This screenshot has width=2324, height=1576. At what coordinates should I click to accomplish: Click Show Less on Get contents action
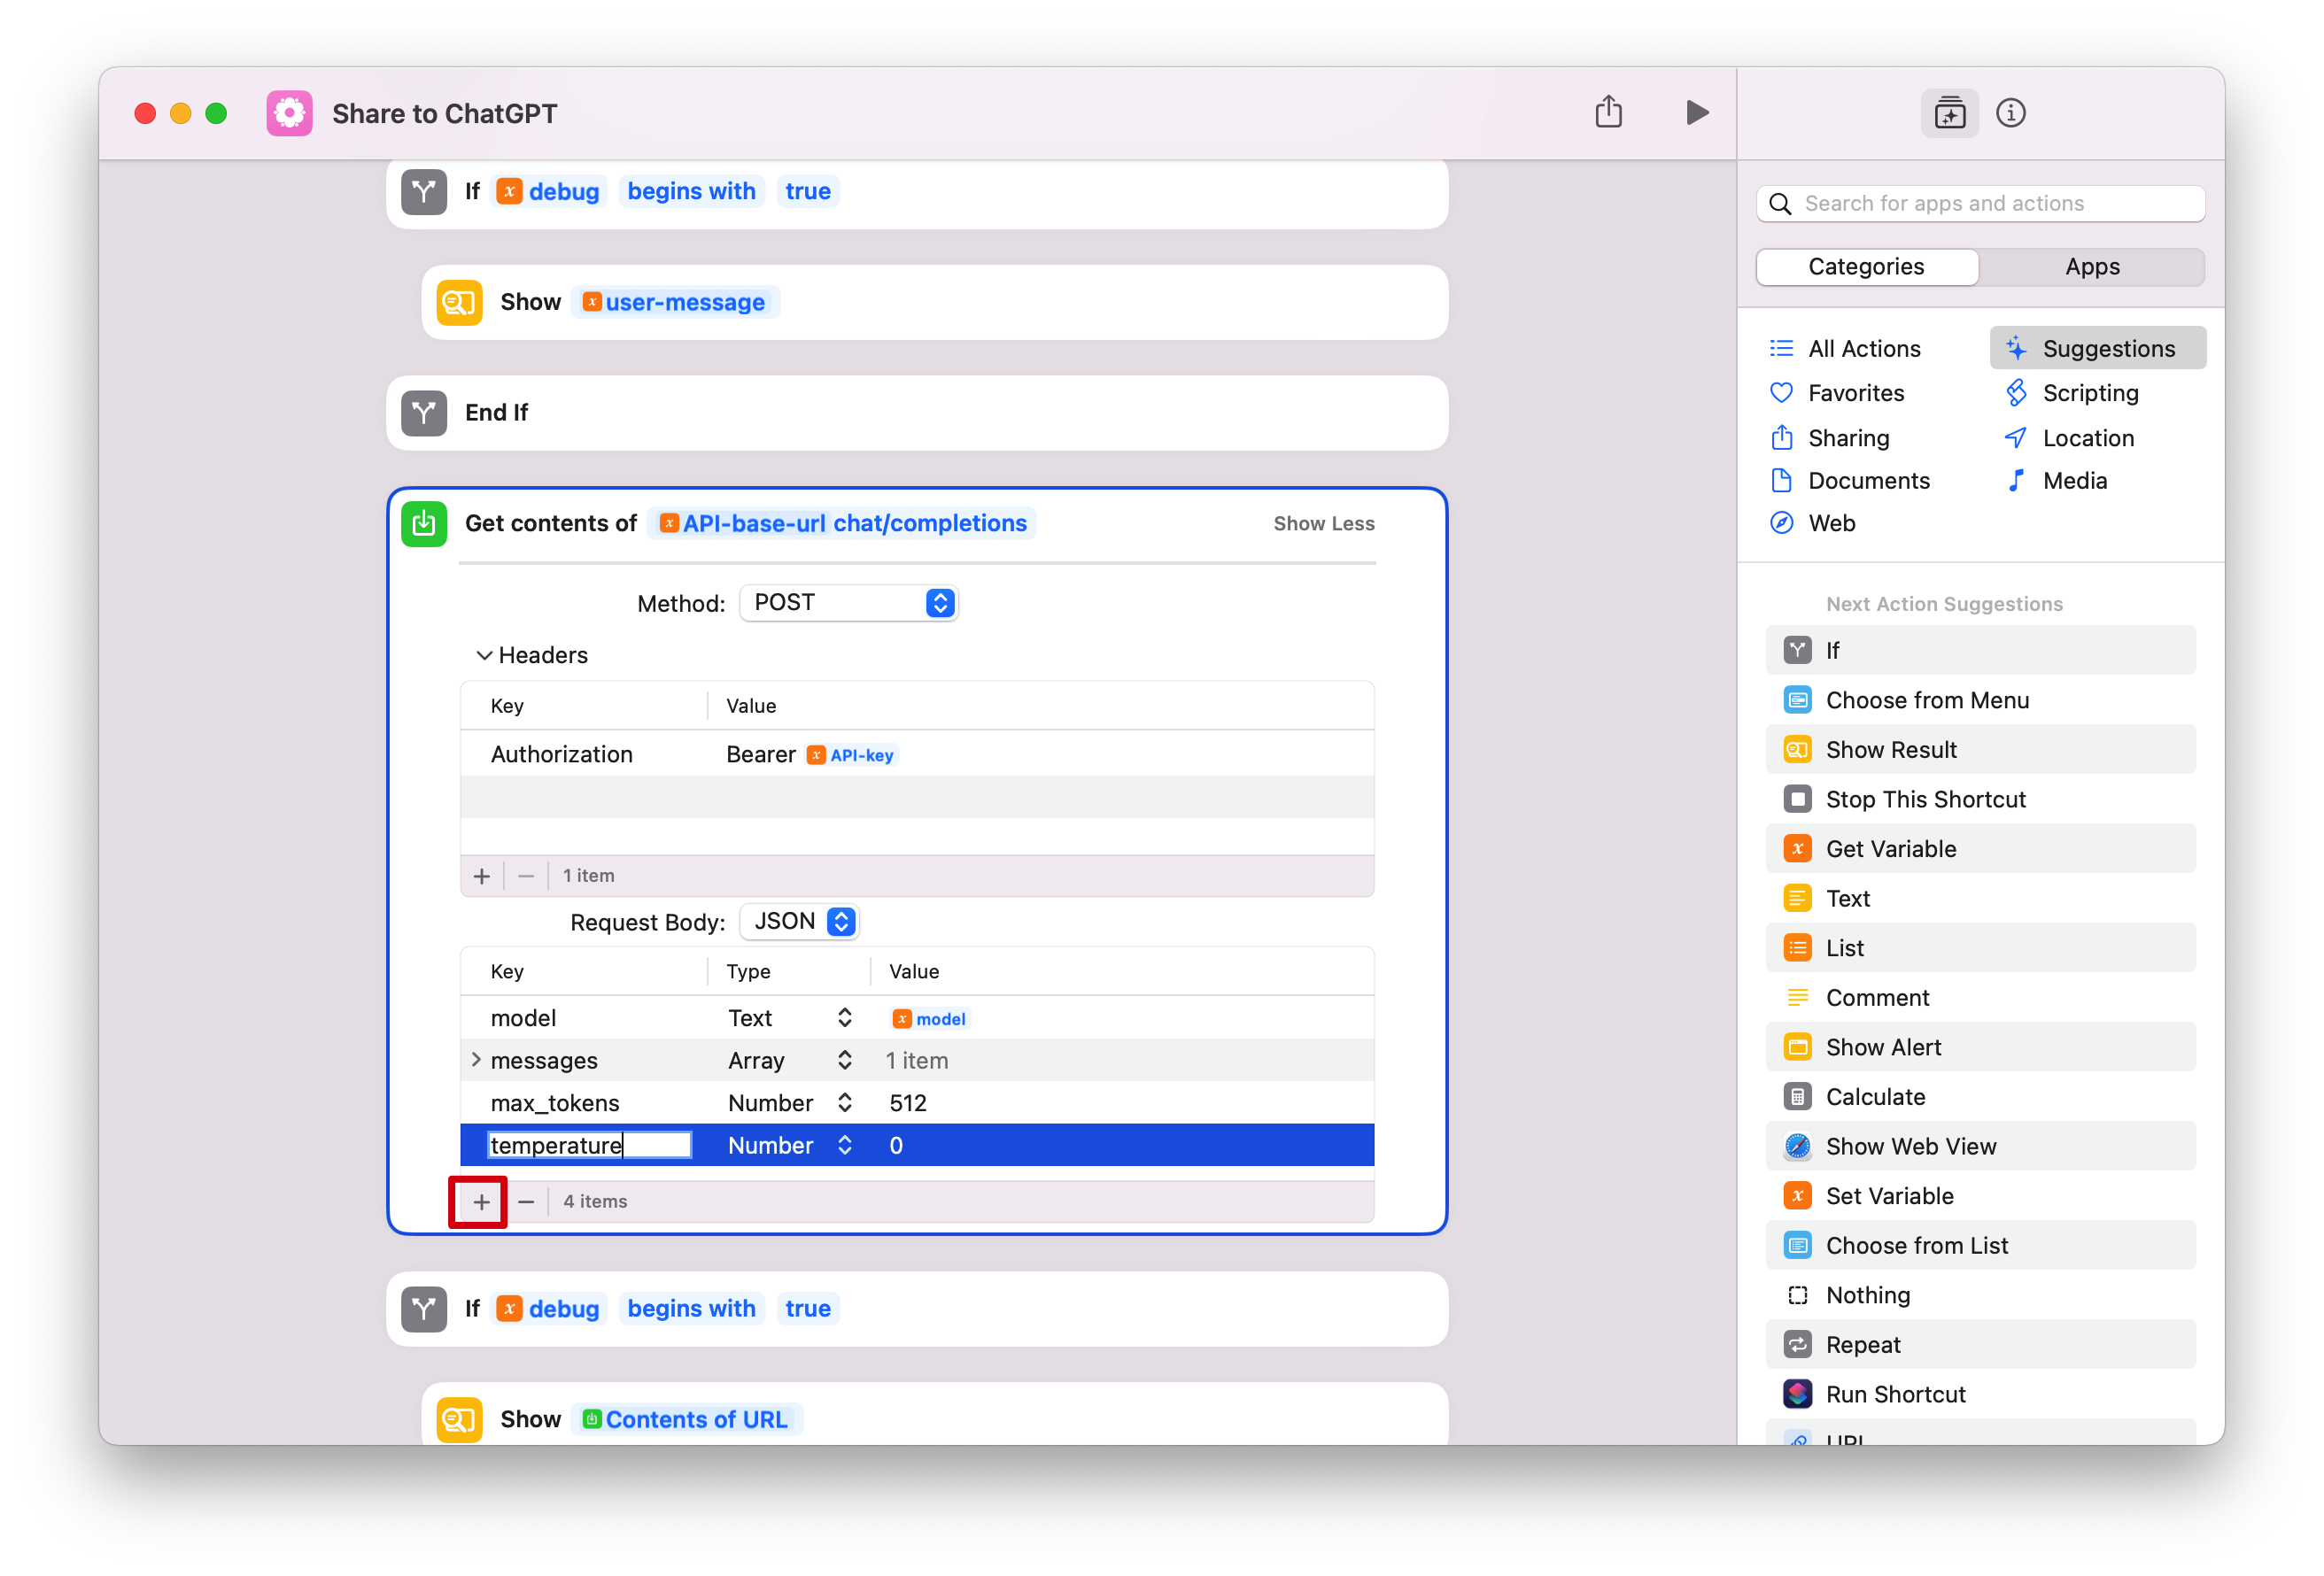[1324, 522]
